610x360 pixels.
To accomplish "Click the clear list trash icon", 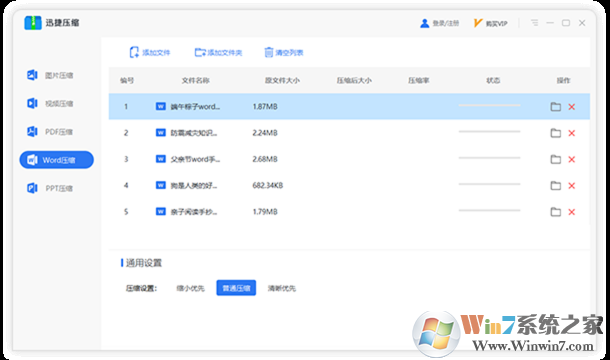I will click(268, 53).
